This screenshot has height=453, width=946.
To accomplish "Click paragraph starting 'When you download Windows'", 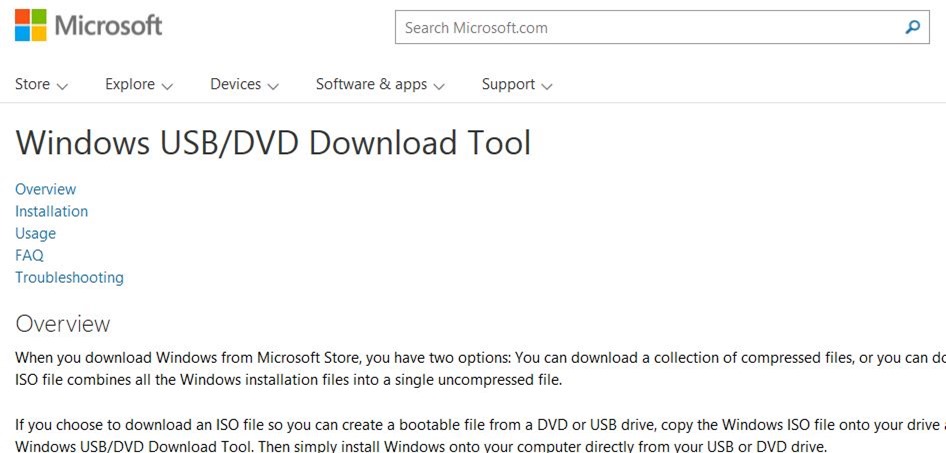I will pos(480,369).
